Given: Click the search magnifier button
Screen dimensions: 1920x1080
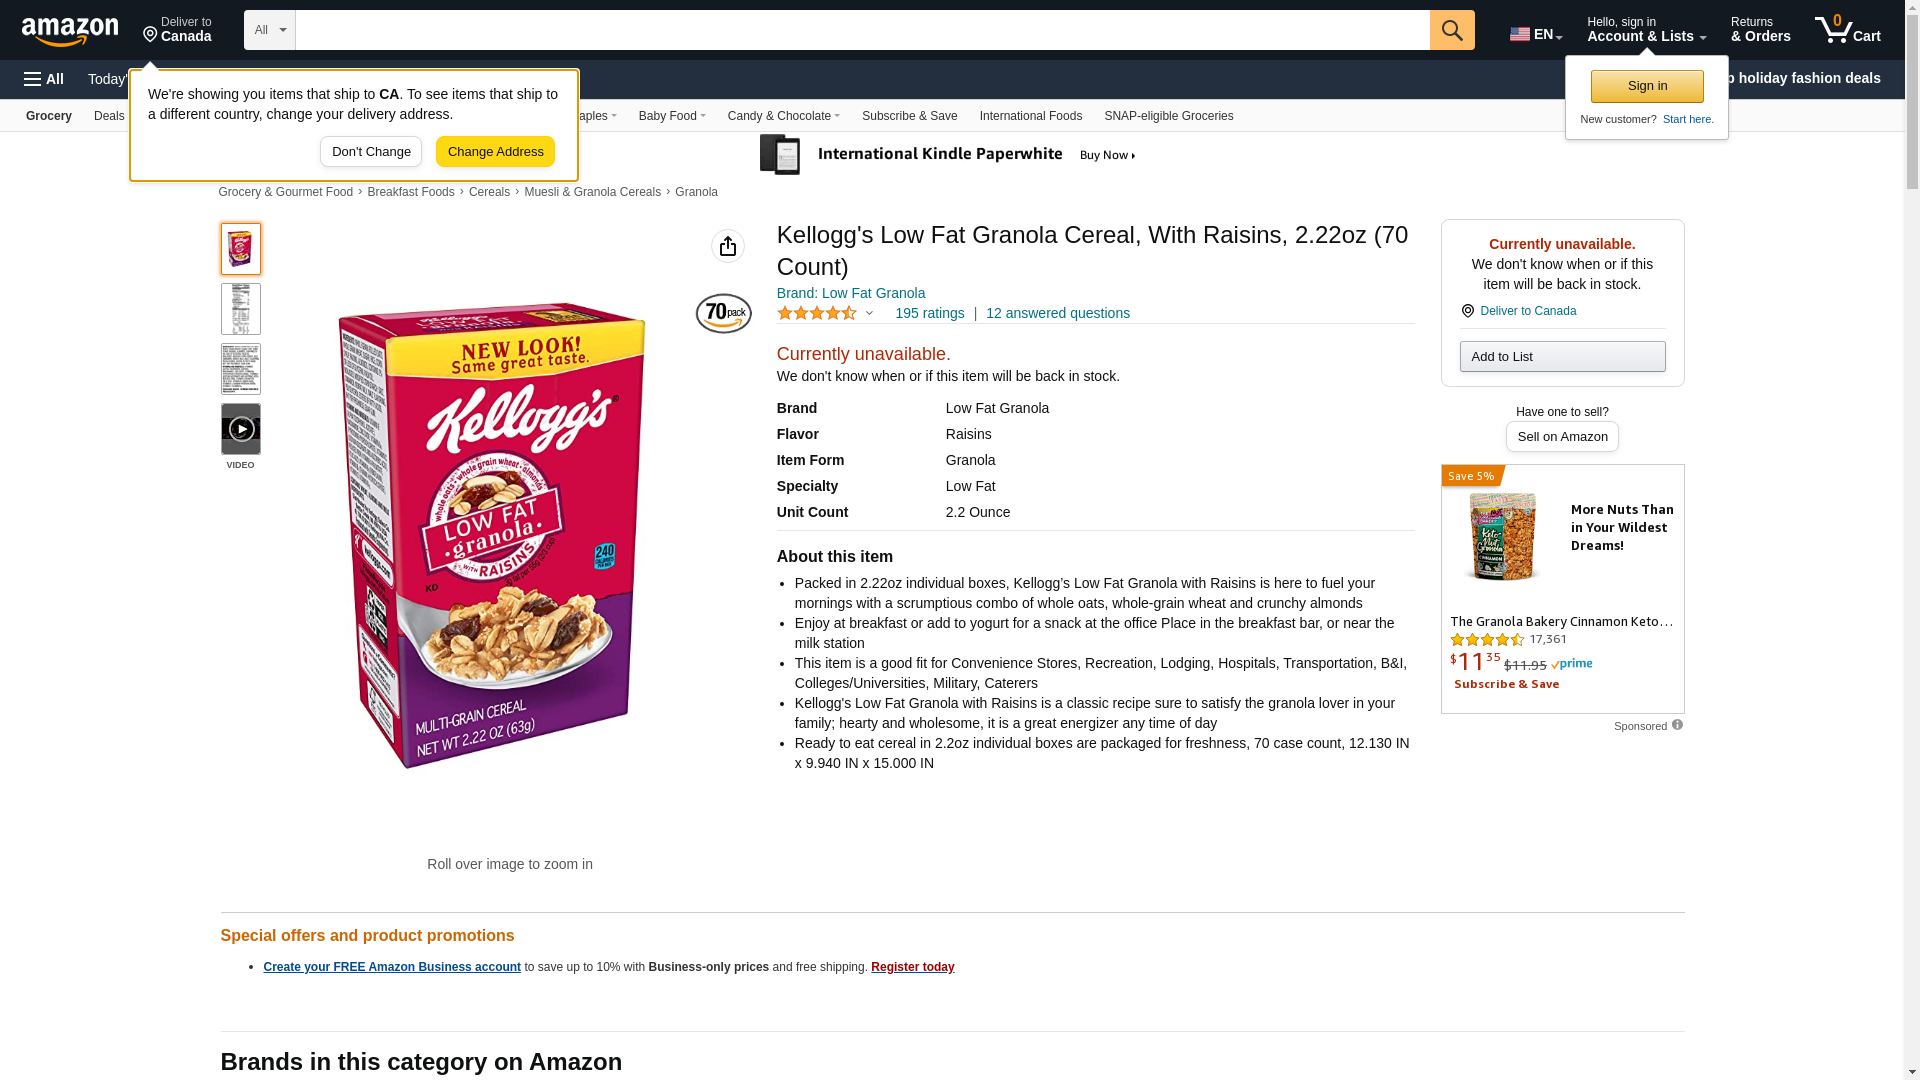Looking at the screenshot, I should point(1452,30).
